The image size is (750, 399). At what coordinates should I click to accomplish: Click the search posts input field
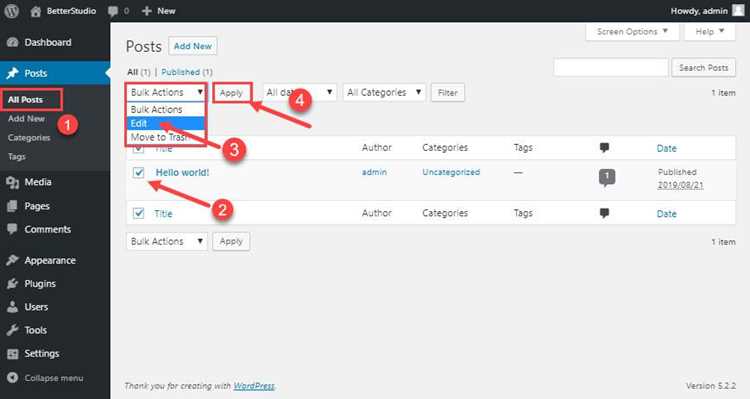611,67
